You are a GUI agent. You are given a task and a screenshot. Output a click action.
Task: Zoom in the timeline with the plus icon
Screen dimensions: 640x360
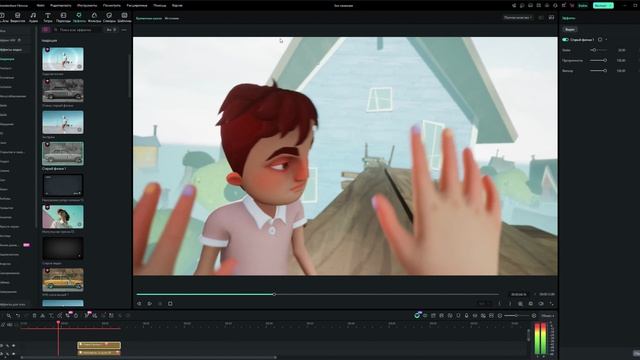(533, 316)
